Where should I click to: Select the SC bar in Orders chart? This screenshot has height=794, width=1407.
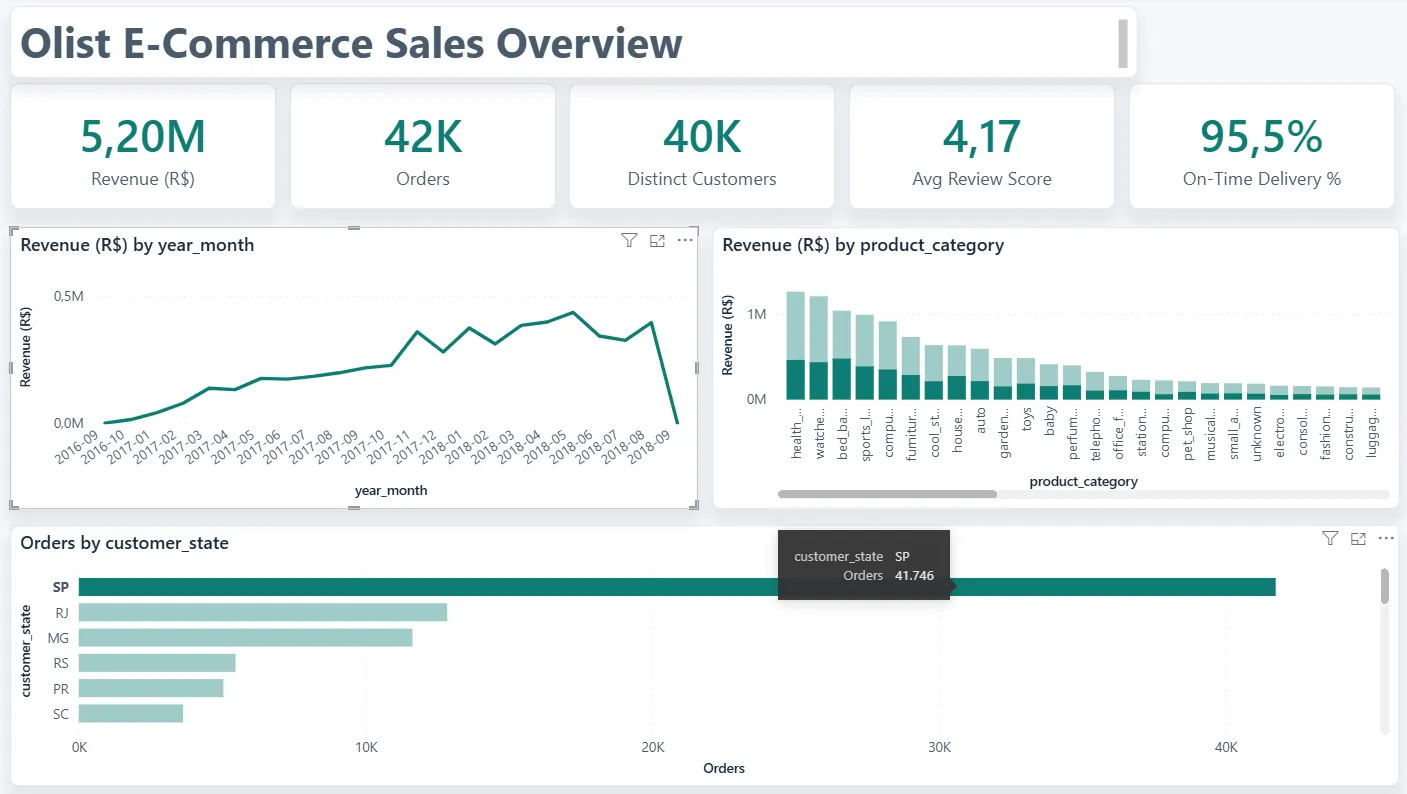(131, 713)
